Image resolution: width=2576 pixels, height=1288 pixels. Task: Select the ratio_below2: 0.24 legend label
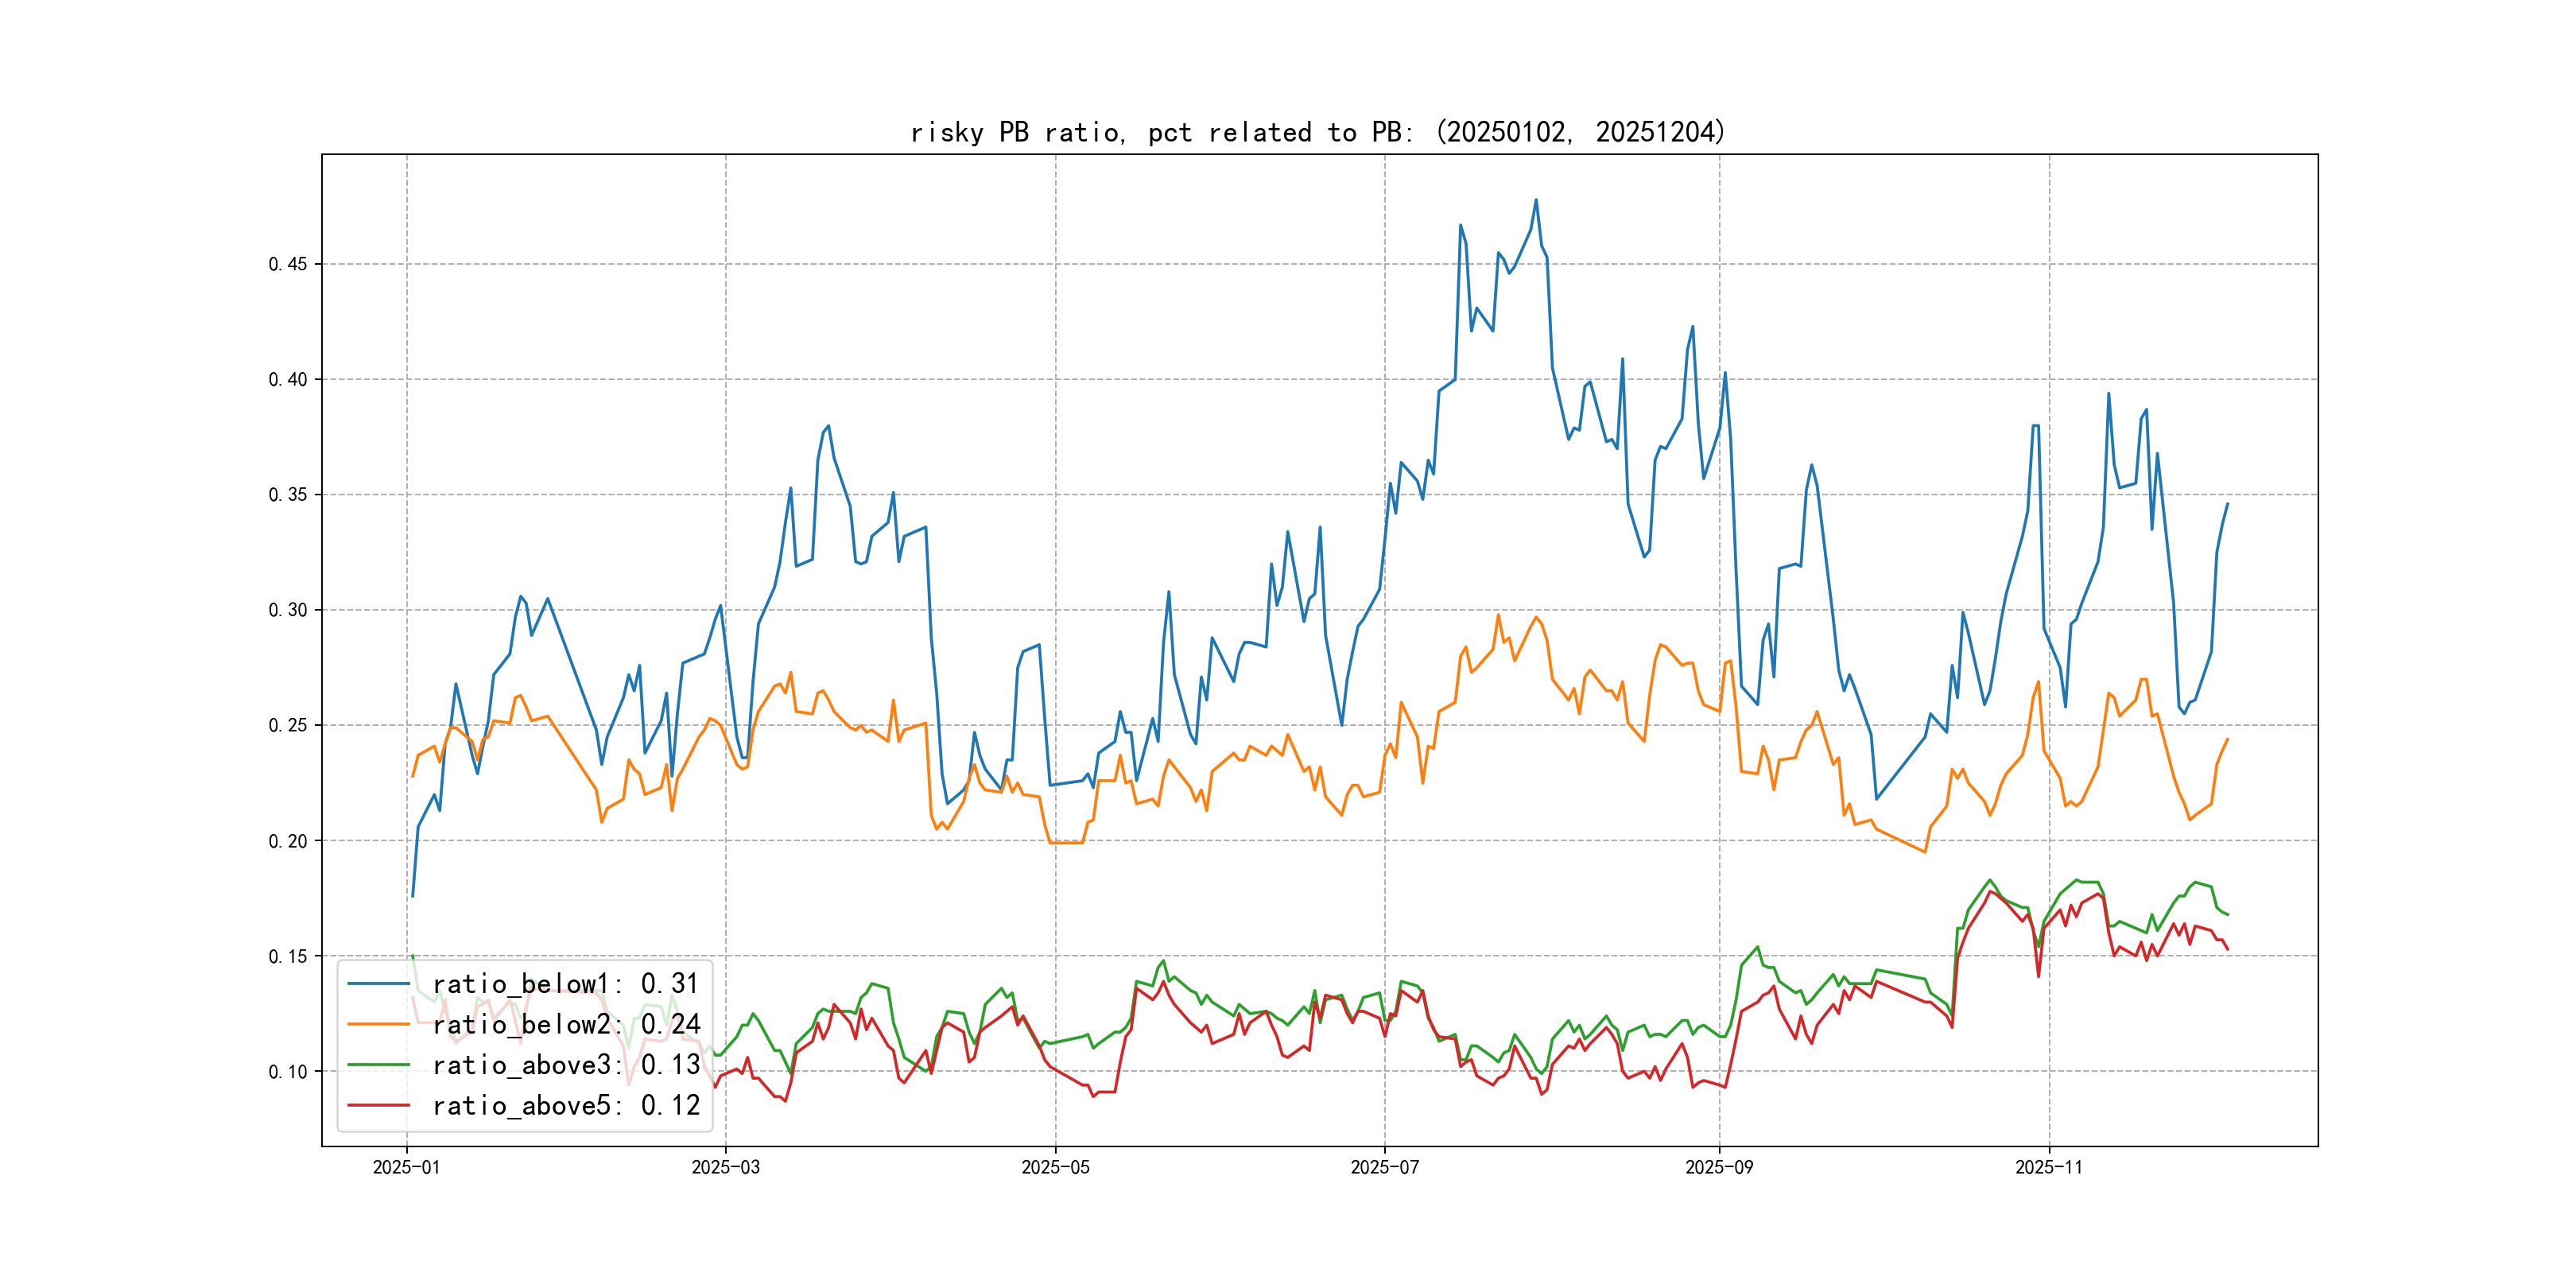point(565,1024)
